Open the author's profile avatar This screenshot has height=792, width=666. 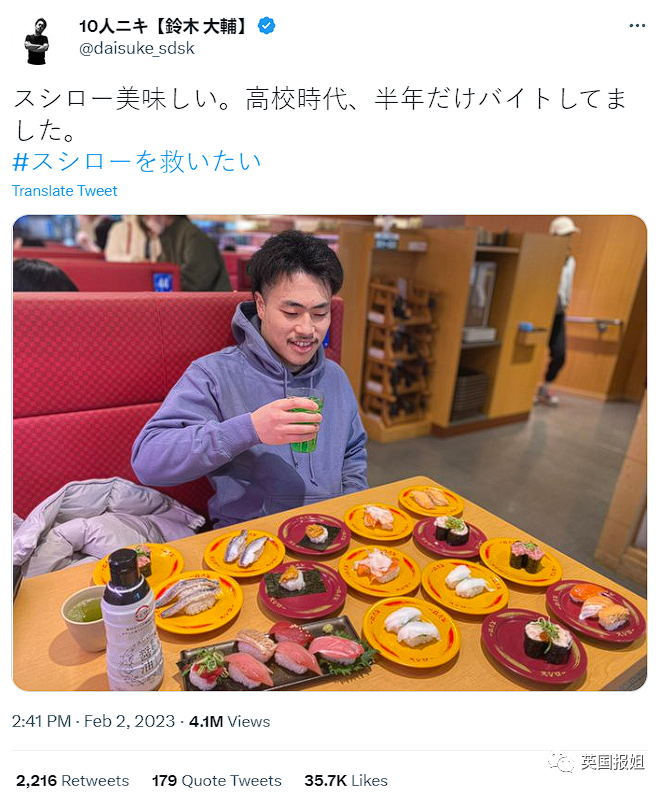[x=37, y=41]
